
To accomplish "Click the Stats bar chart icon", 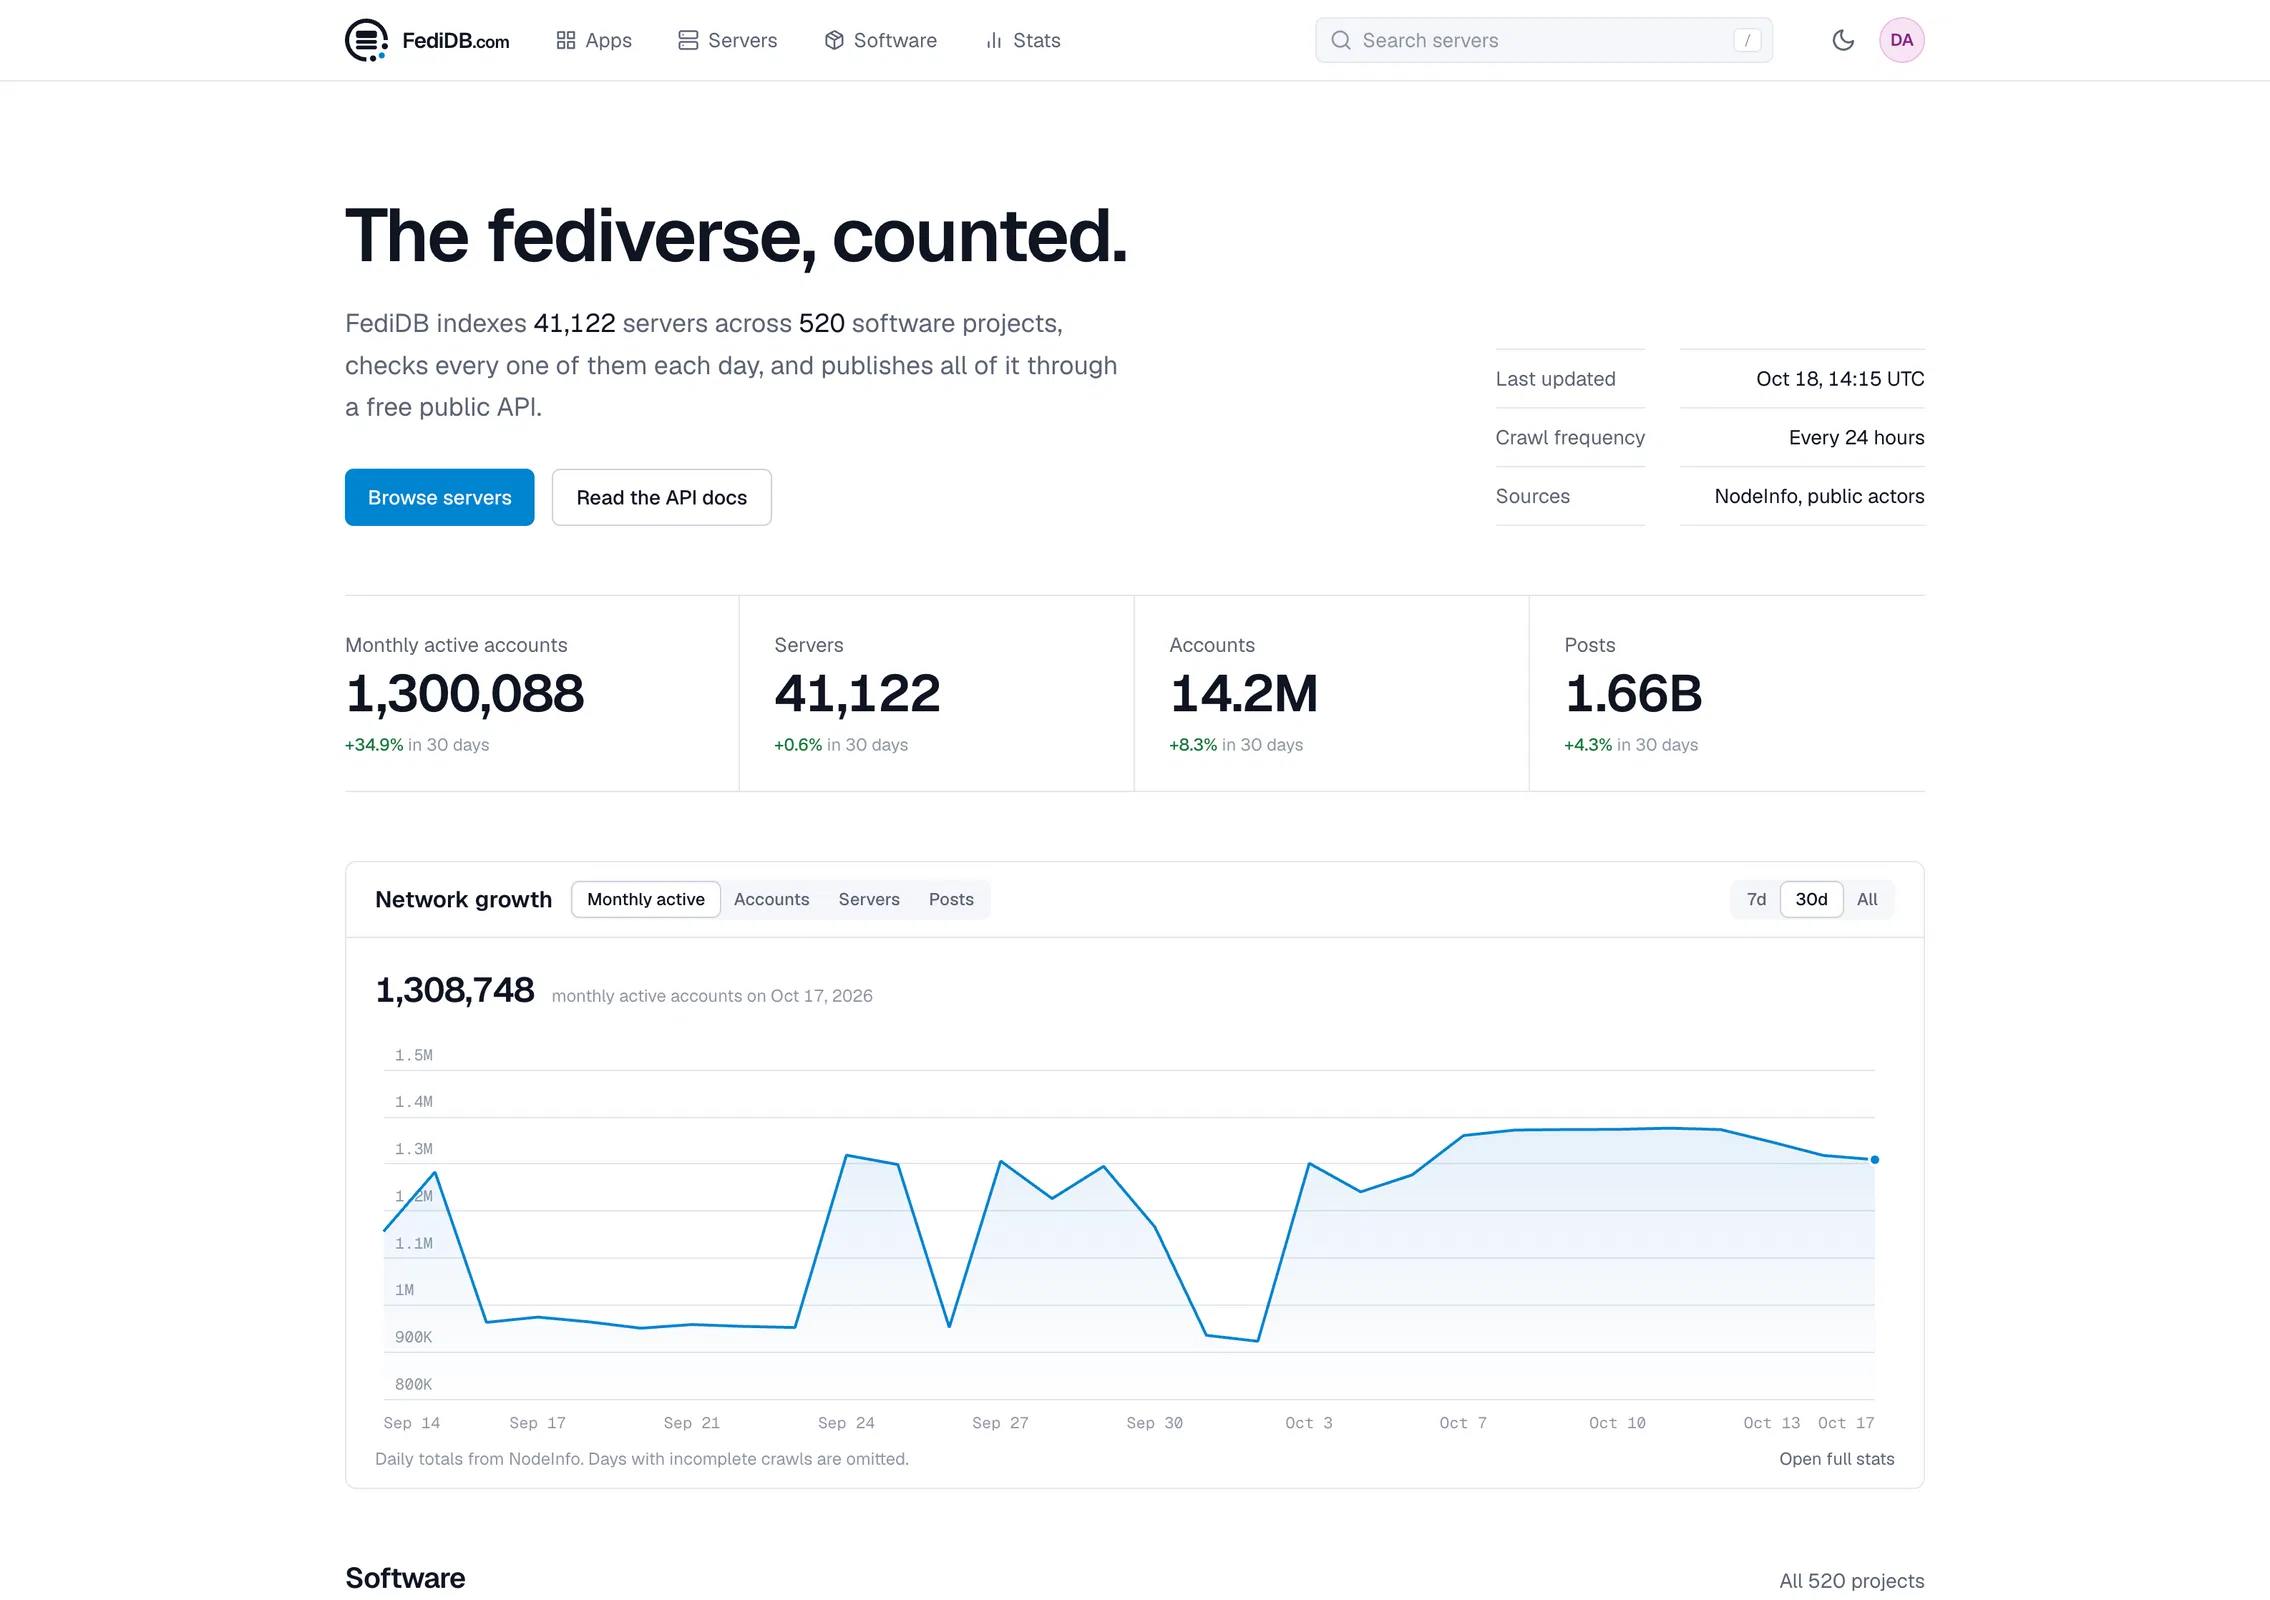I will [x=994, y=40].
